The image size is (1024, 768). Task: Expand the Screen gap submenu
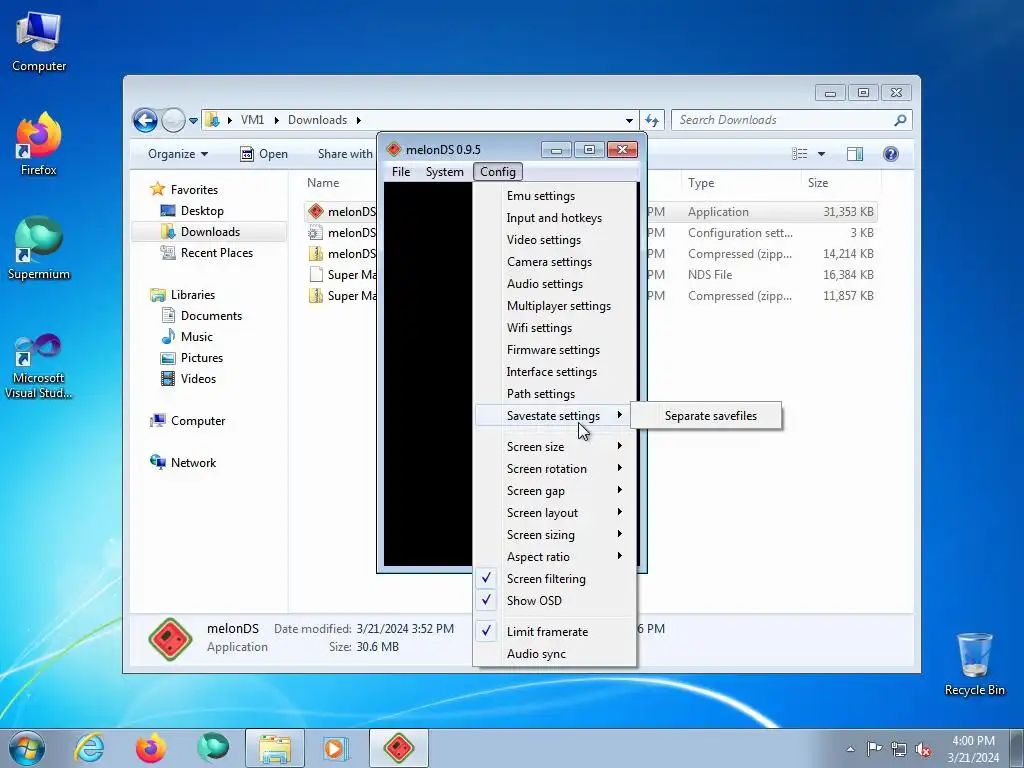(x=555, y=491)
